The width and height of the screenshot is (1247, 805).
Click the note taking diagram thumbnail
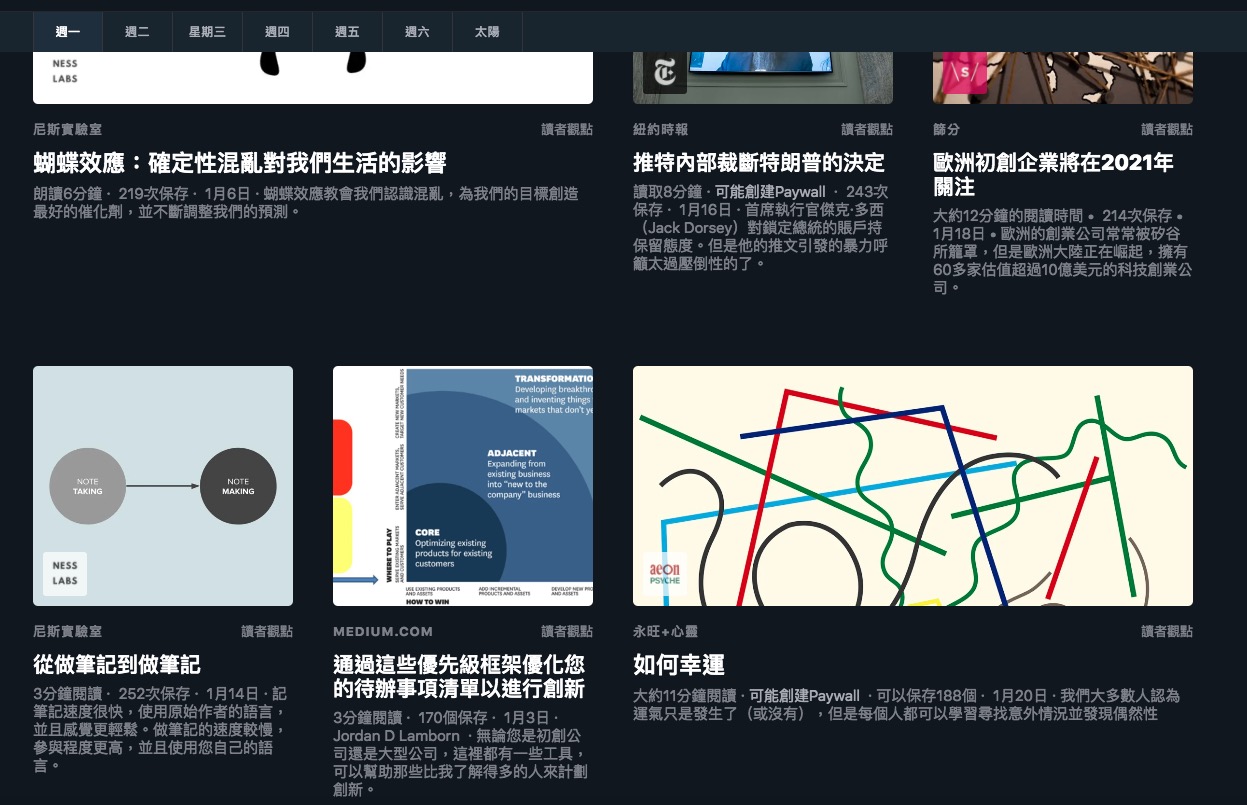click(163, 486)
